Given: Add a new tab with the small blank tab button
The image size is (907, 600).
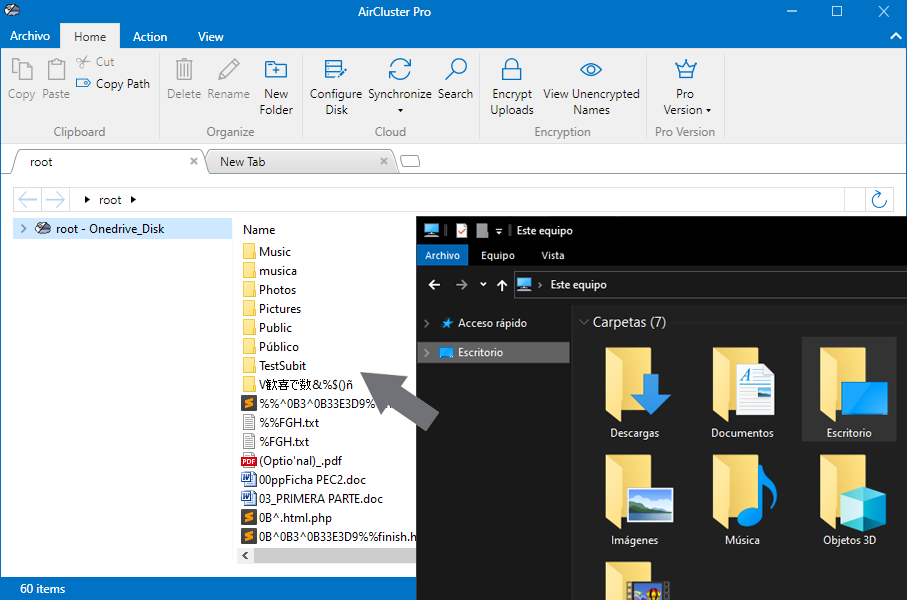Looking at the screenshot, I should pyautogui.click(x=410, y=161).
